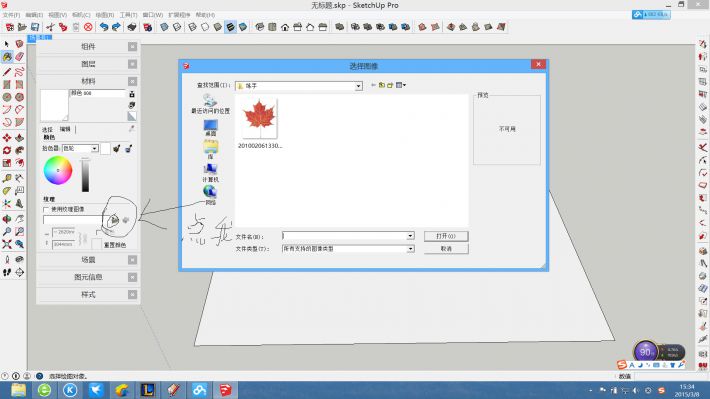This screenshot has width=710, height=399.
Task: Close the select image dialog
Action: coord(538,64)
